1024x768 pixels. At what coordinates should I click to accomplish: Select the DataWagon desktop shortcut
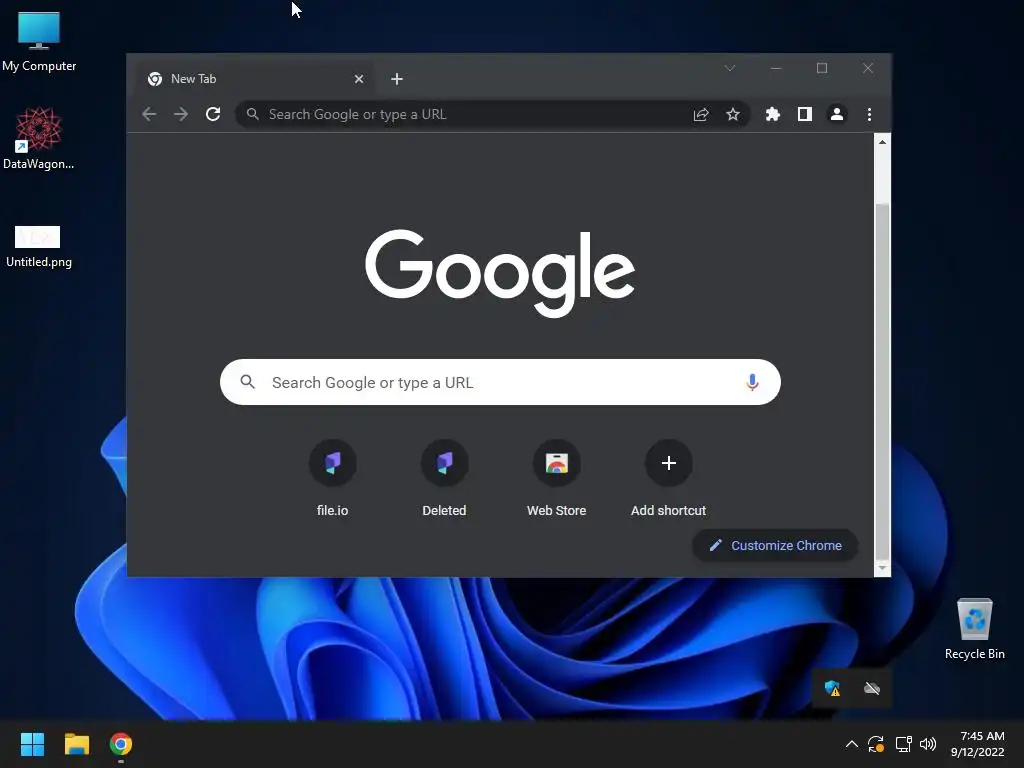[39, 138]
